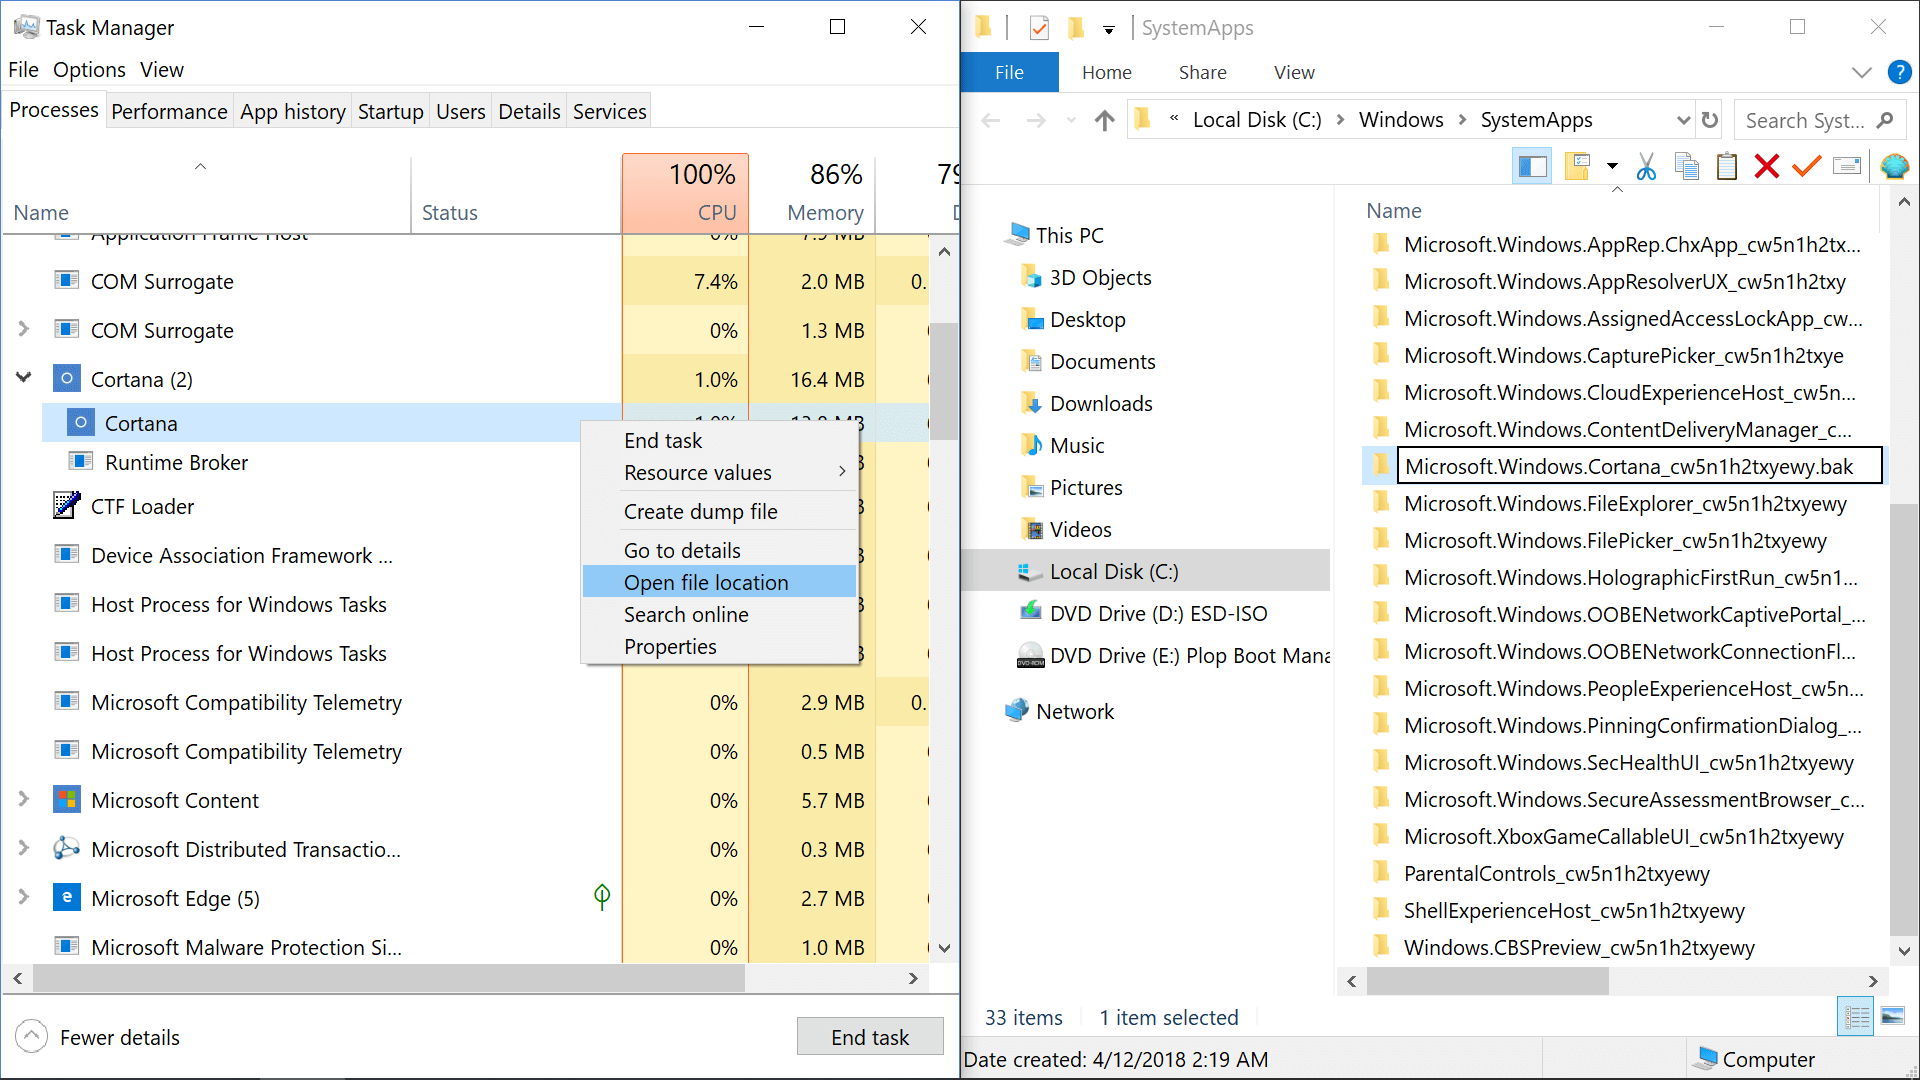The height and width of the screenshot is (1080, 1920).
Task: Open Classic Shell settings shell icon
Action: 1894,166
